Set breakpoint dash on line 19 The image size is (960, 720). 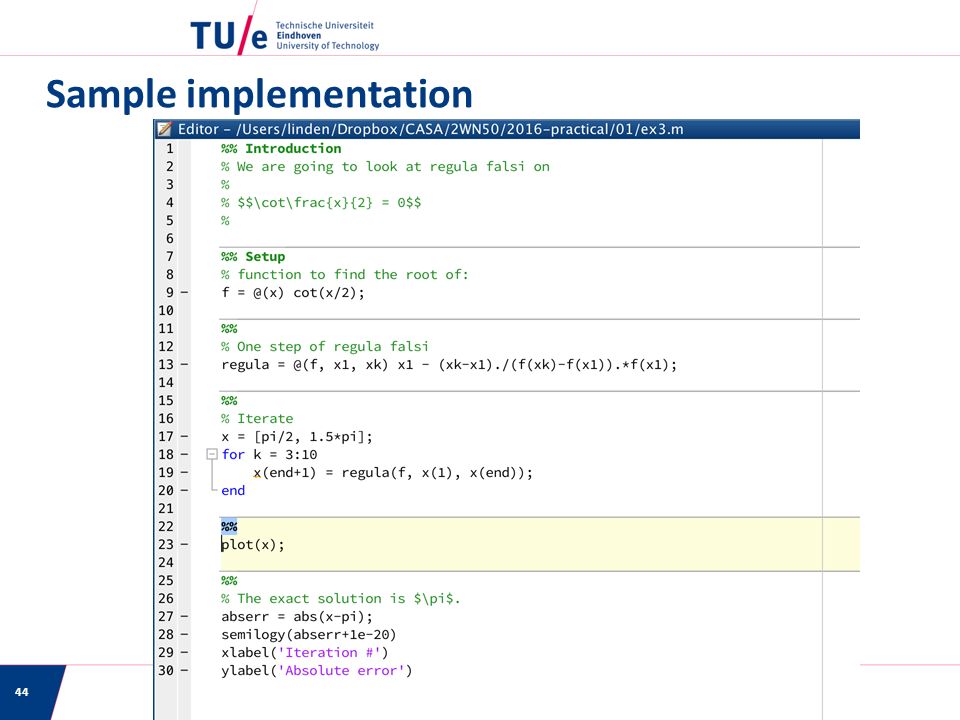point(184,473)
